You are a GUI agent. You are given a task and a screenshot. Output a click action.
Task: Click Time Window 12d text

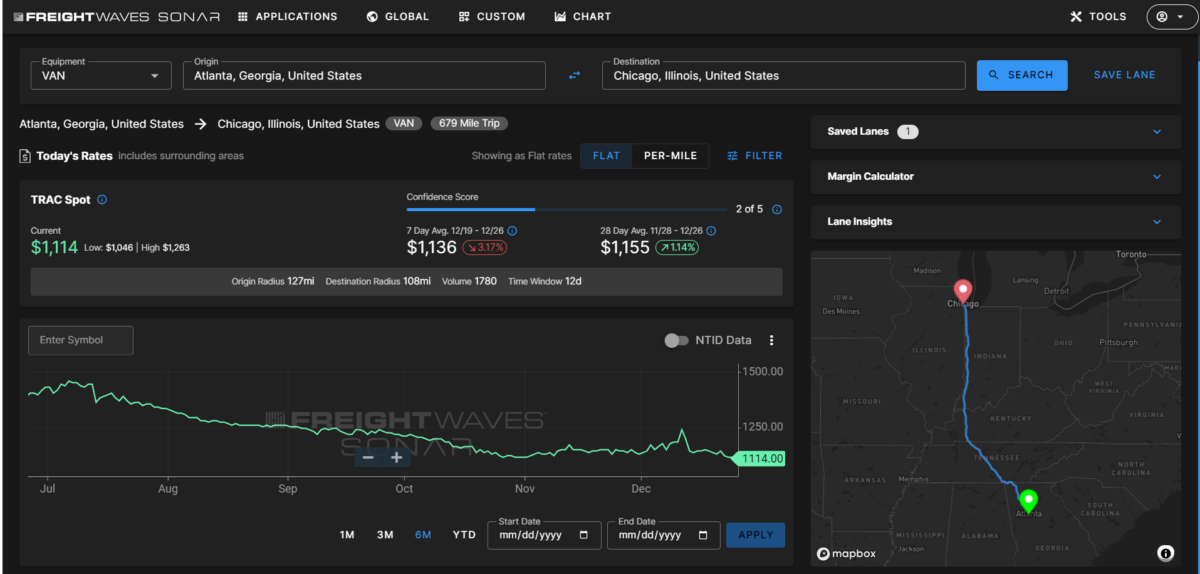(x=545, y=282)
